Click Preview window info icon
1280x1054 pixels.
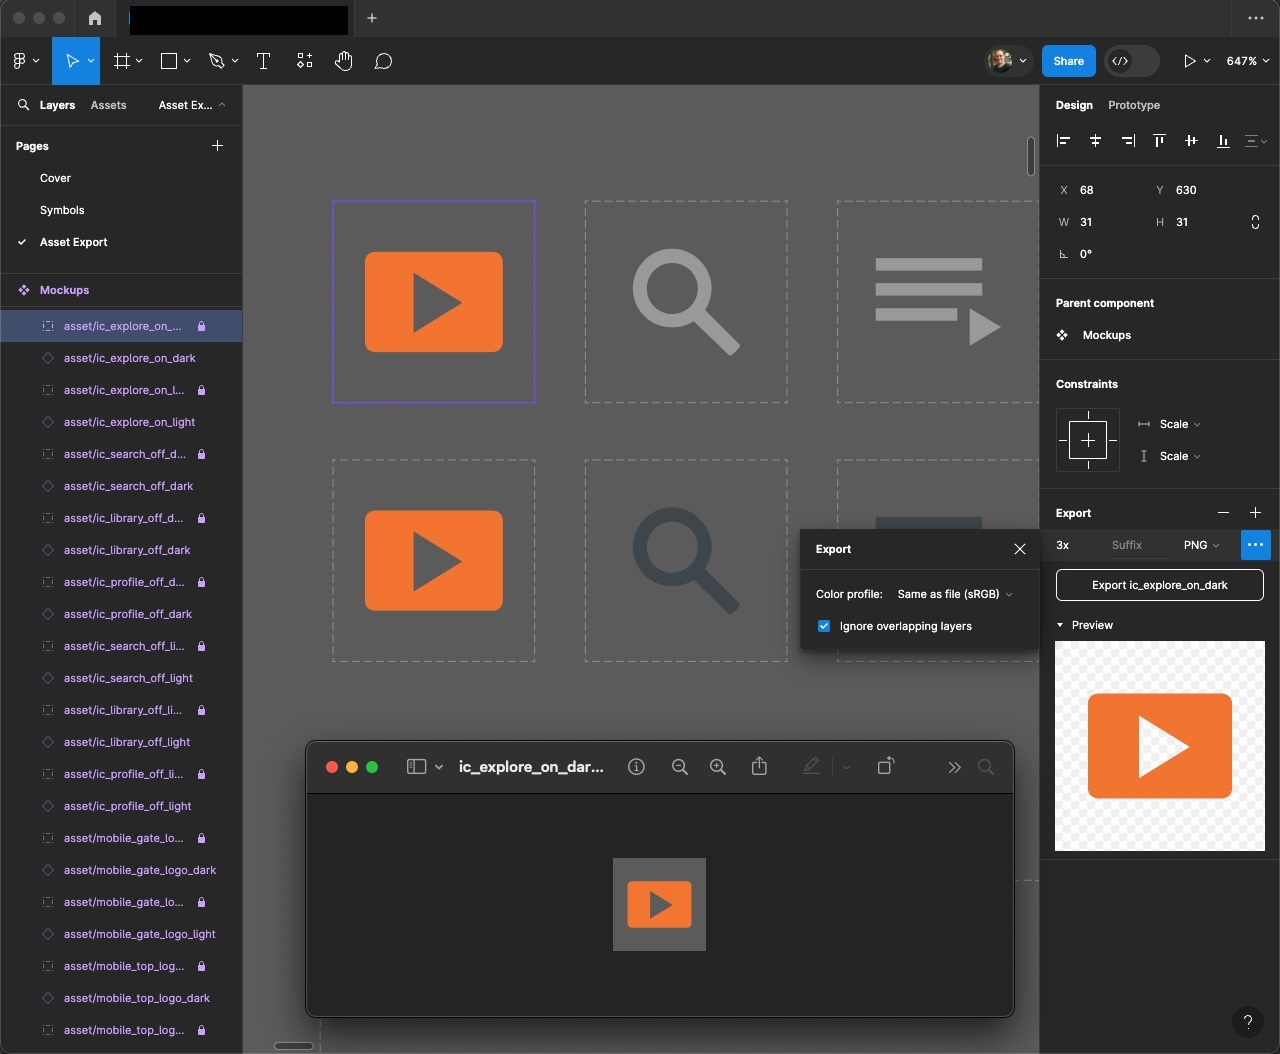(636, 767)
